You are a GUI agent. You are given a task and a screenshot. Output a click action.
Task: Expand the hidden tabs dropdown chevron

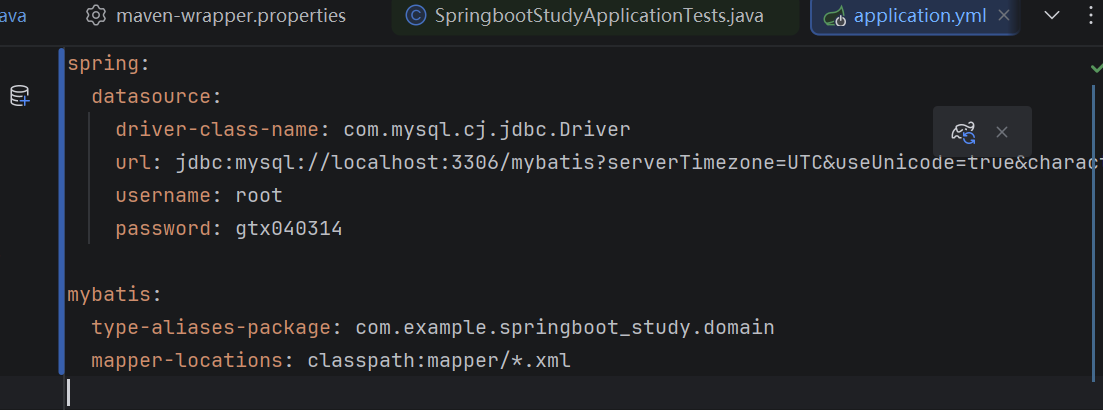point(1052,15)
